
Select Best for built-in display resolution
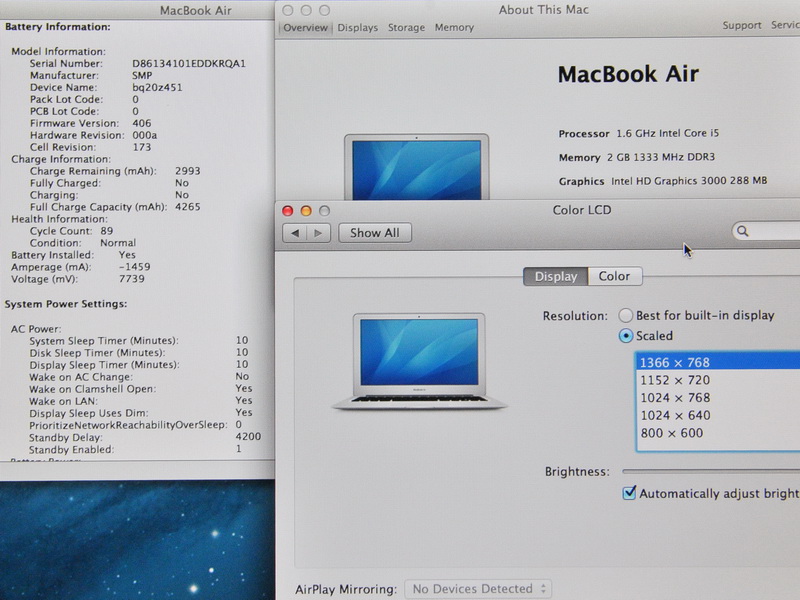626,315
